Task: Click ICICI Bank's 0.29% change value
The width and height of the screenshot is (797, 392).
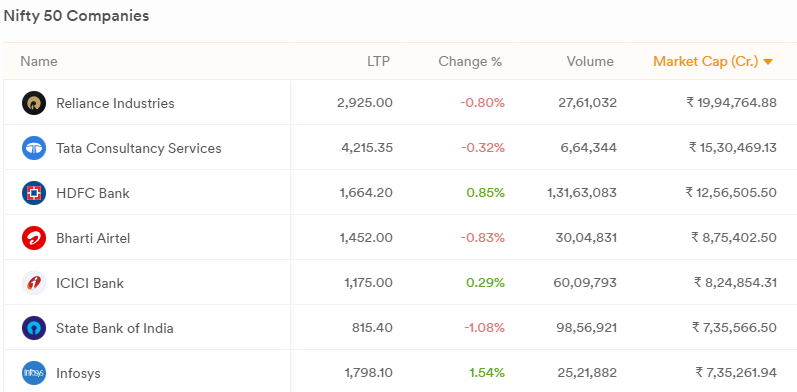Action: pos(486,283)
